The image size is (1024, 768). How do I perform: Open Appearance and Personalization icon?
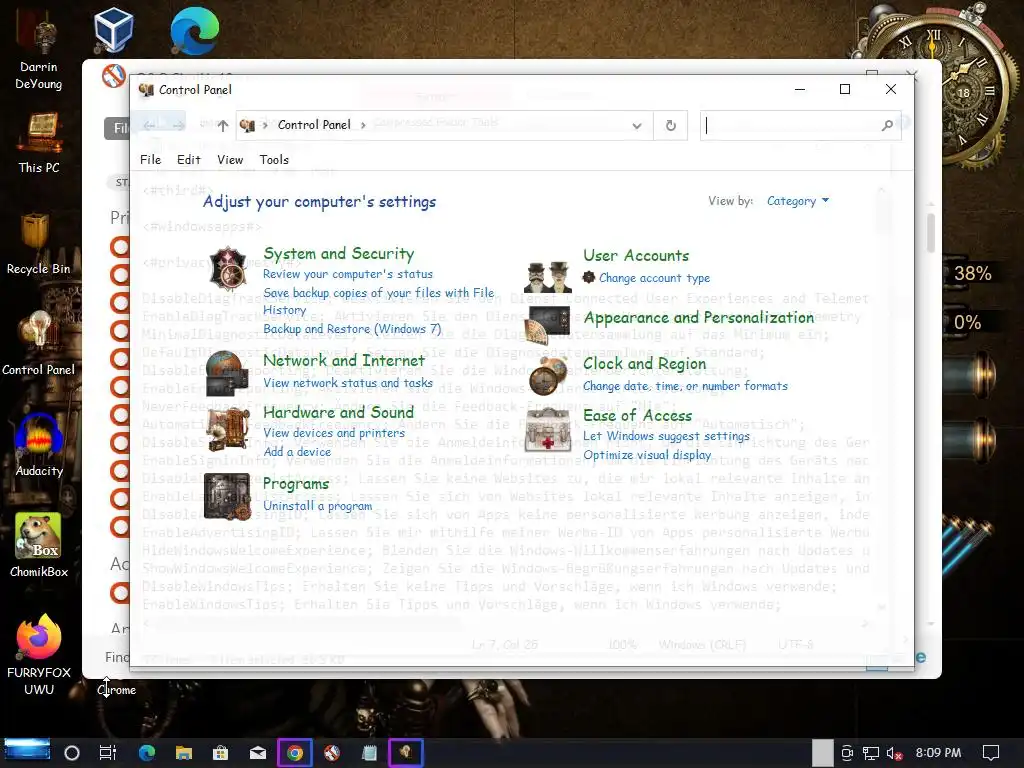tap(547, 323)
